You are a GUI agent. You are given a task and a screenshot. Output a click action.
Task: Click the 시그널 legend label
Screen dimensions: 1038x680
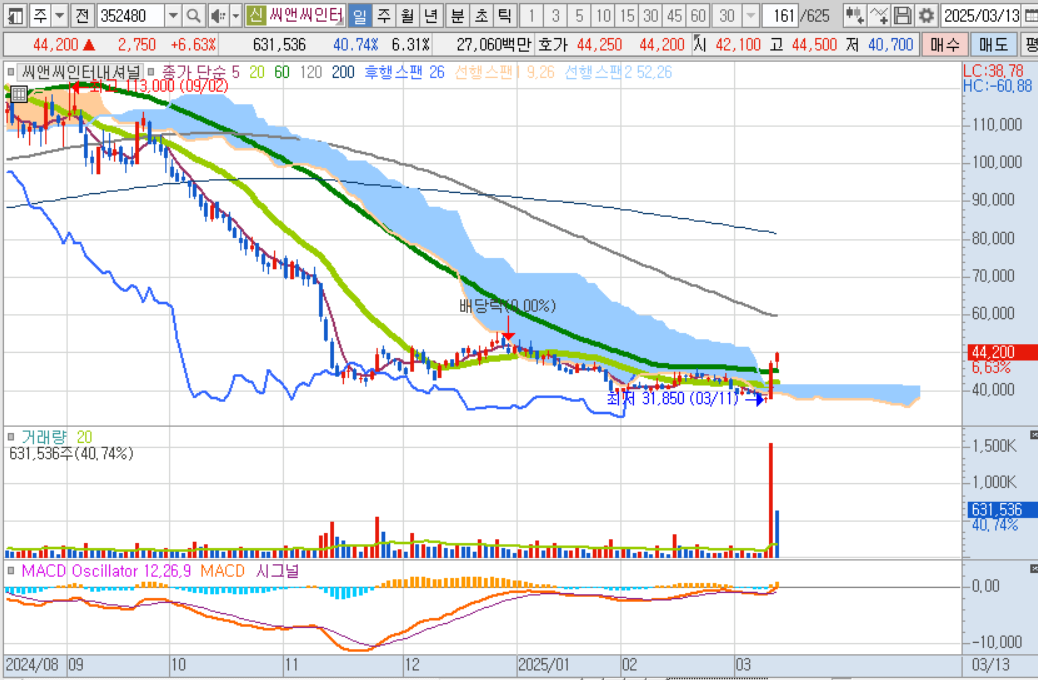tap(277, 571)
